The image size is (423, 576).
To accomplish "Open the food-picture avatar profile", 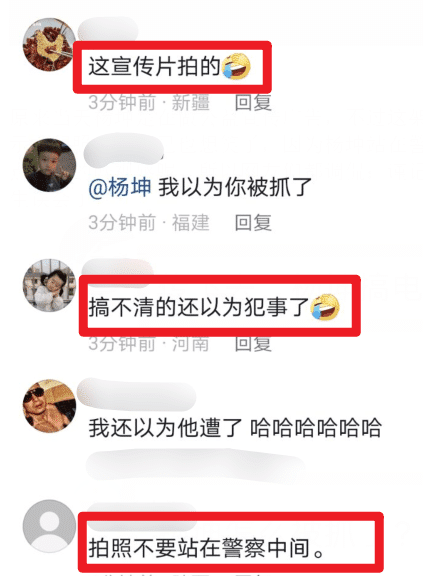I will [x=49, y=44].
